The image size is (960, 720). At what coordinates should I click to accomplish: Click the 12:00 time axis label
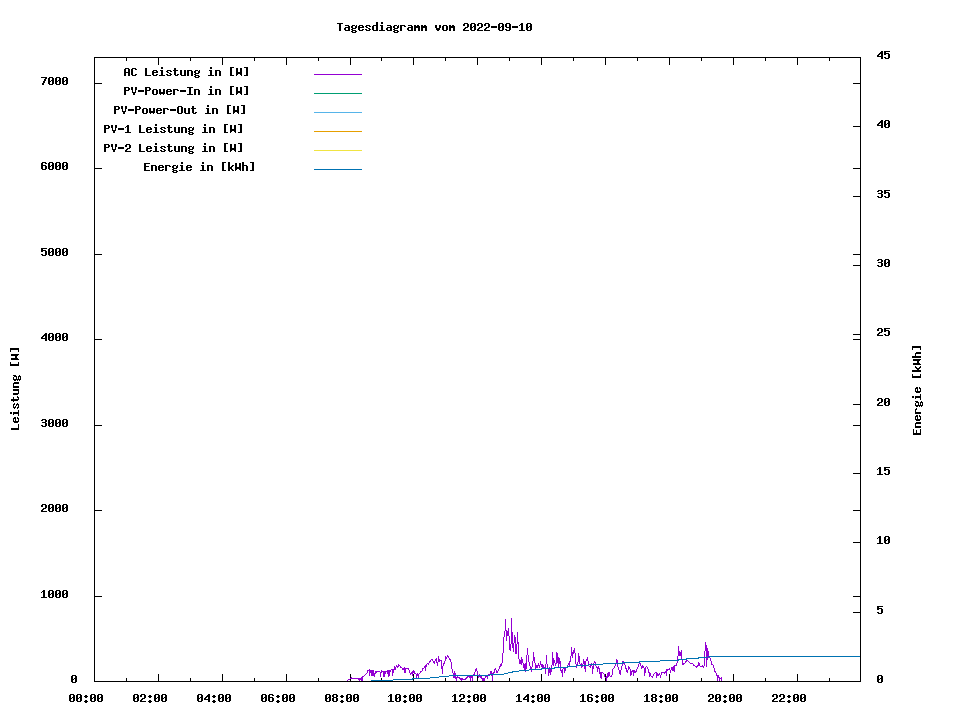tap(469, 698)
